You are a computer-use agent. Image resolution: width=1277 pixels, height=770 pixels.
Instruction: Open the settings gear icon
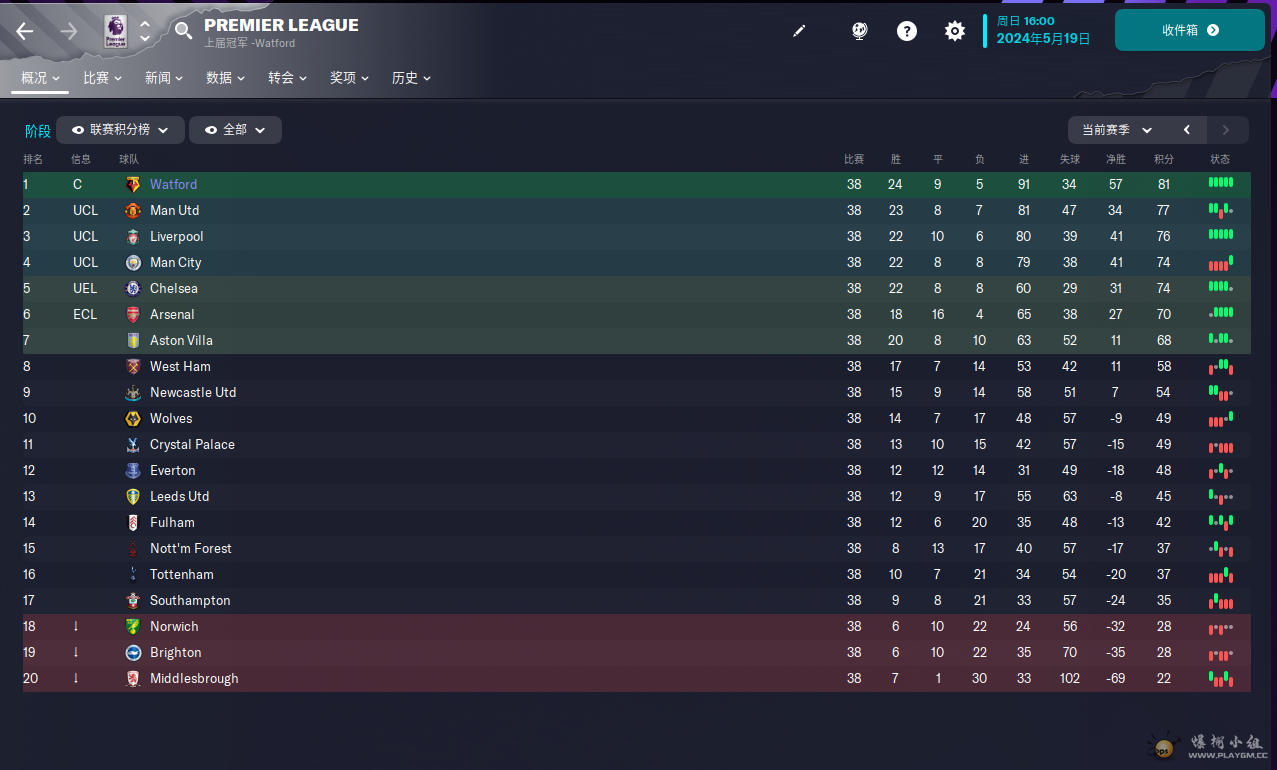coord(955,31)
